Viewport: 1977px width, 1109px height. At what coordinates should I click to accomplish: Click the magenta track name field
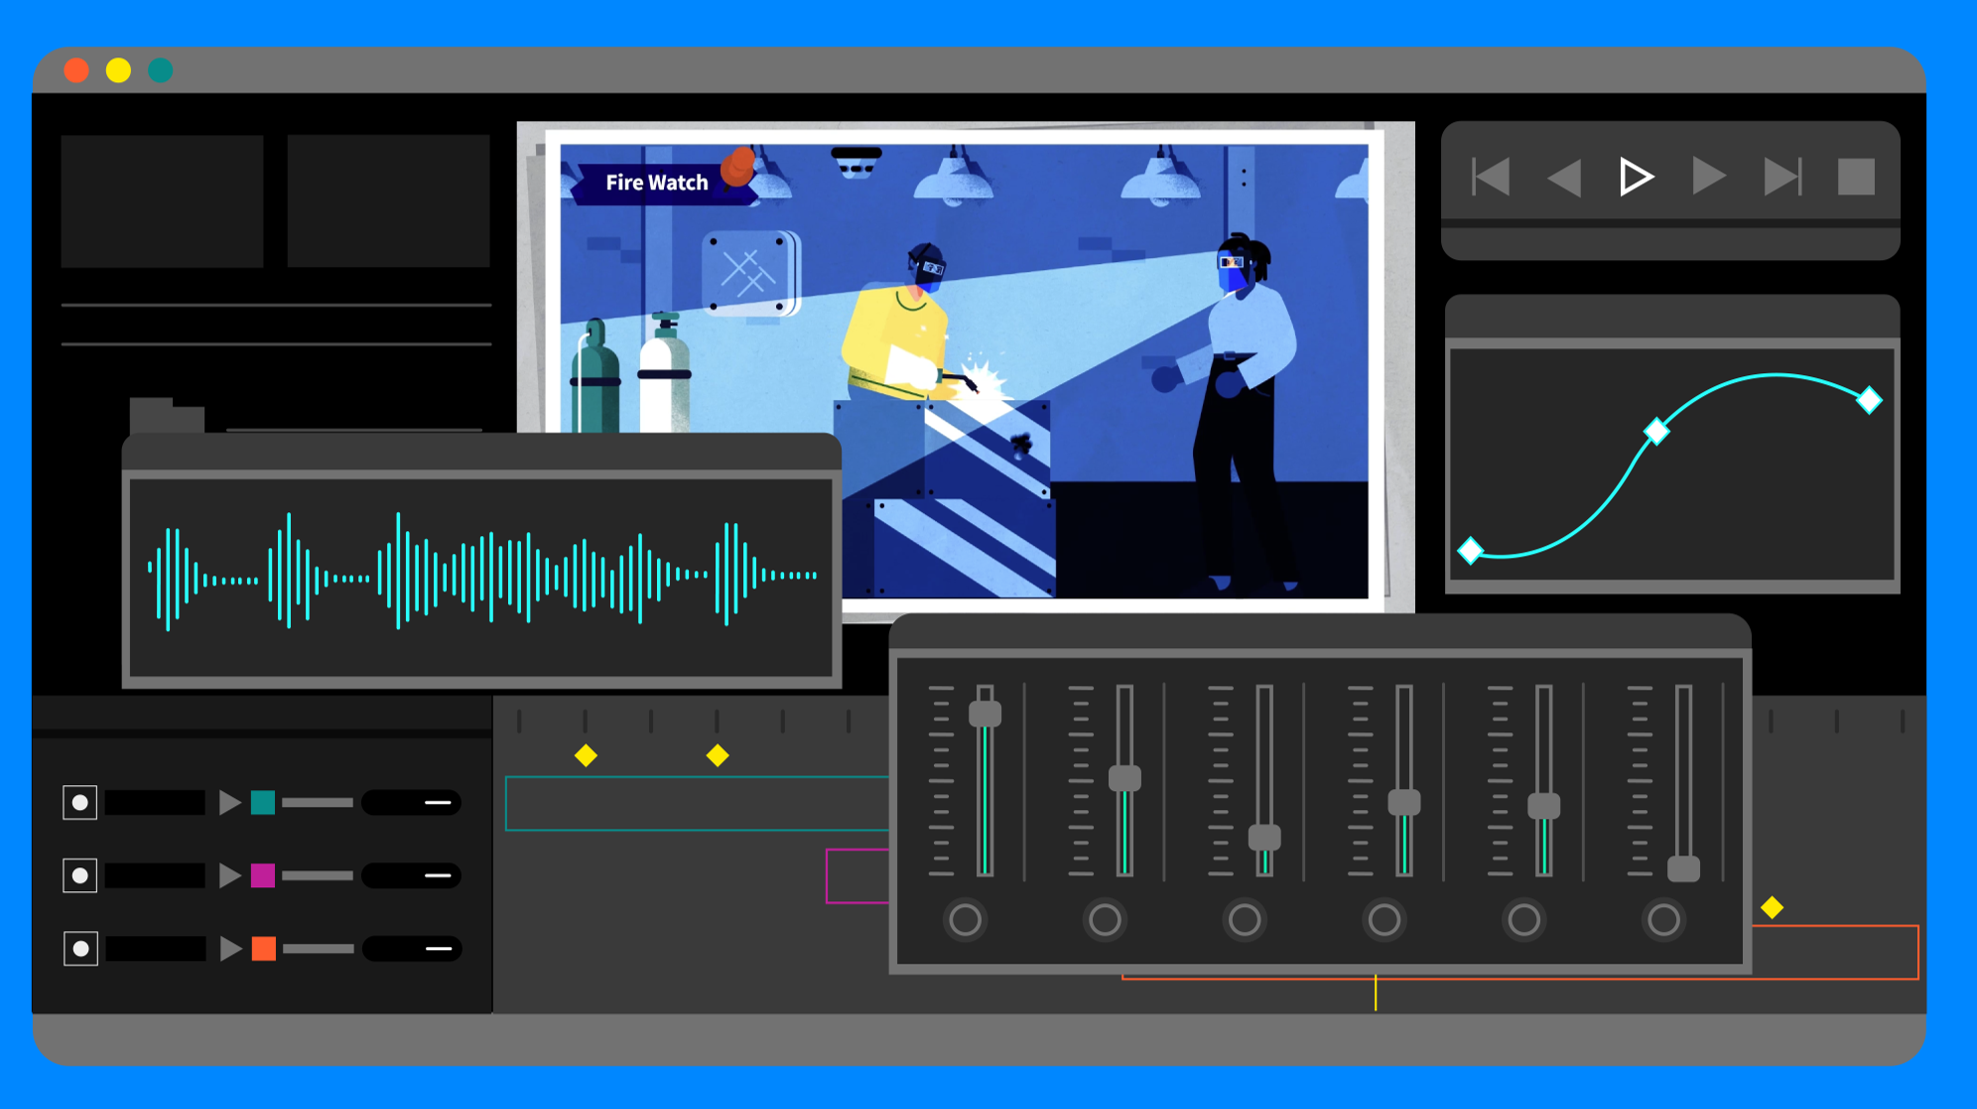click(x=155, y=875)
